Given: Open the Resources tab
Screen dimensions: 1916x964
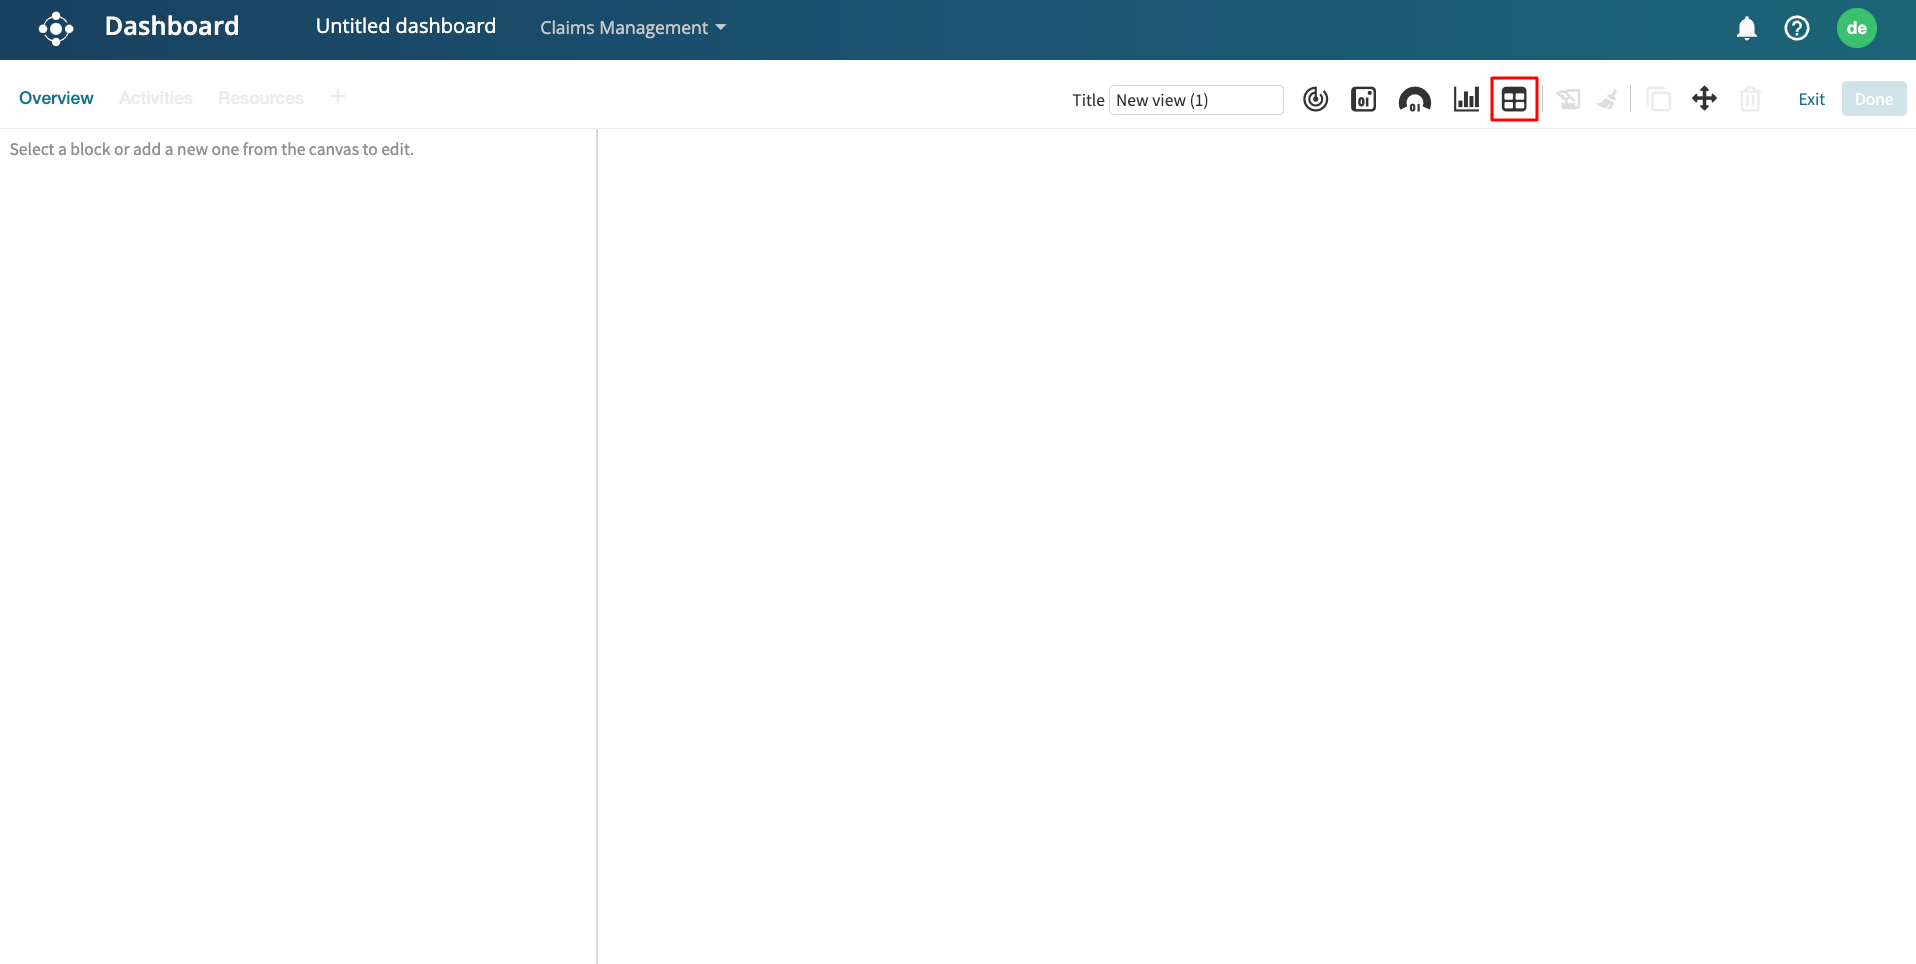Looking at the screenshot, I should point(260,98).
